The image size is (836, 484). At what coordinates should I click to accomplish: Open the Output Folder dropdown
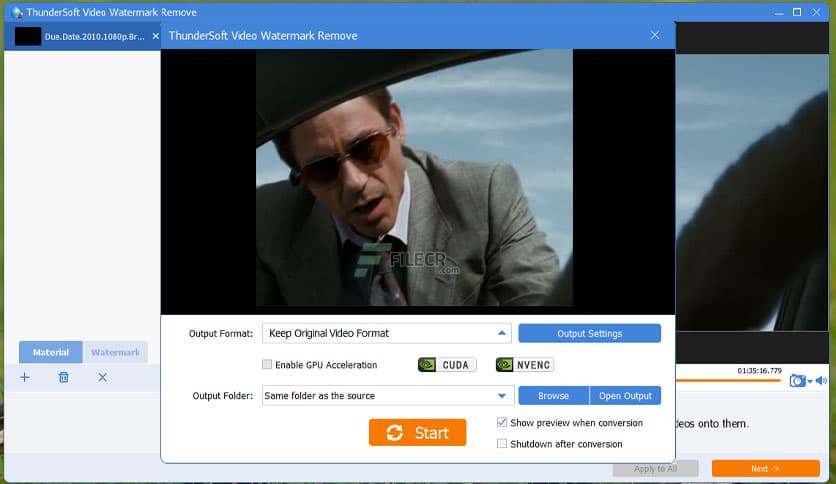pyautogui.click(x=502, y=396)
